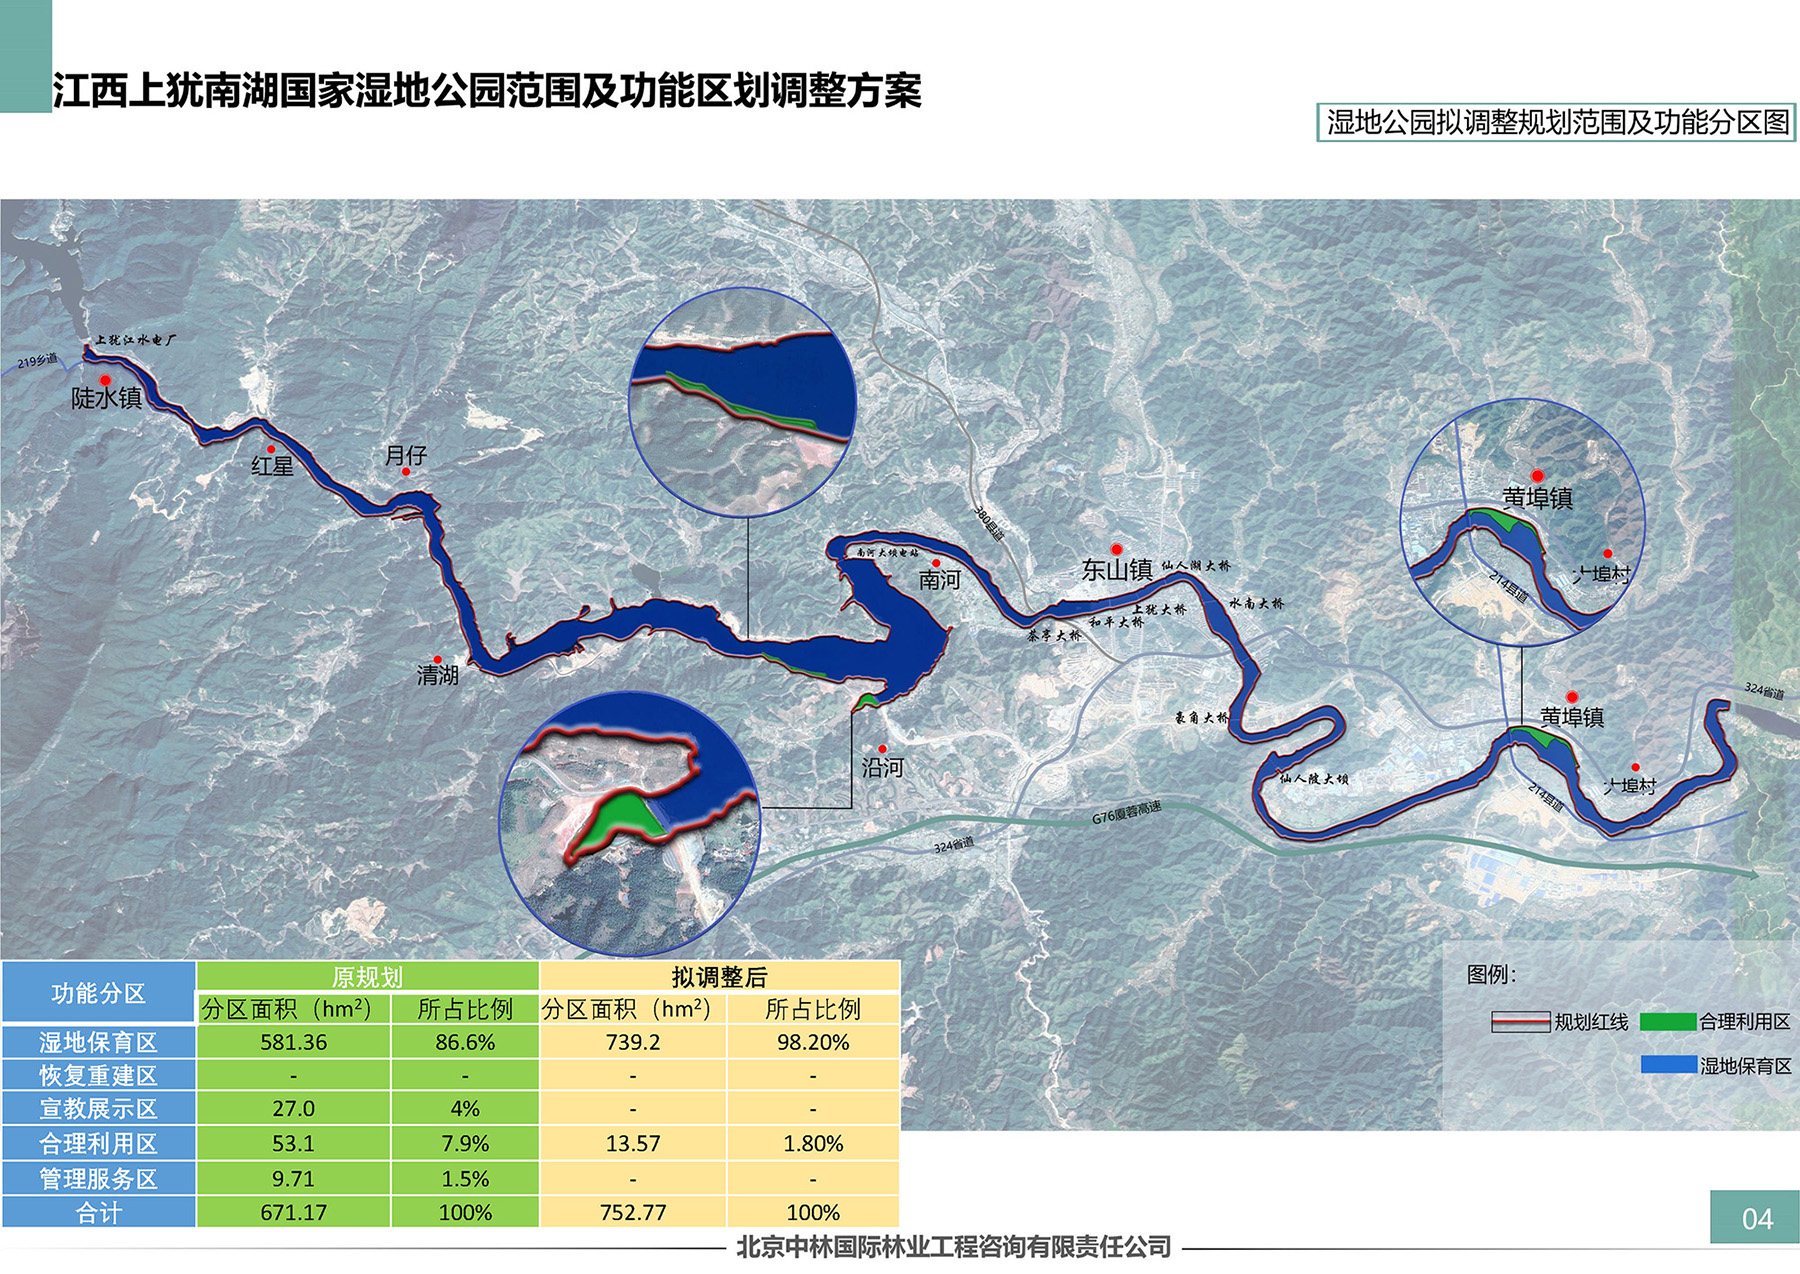This screenshot has width=1800, height=1274.
Task: Click the 管理服务区 row label
Action: 98,1178
